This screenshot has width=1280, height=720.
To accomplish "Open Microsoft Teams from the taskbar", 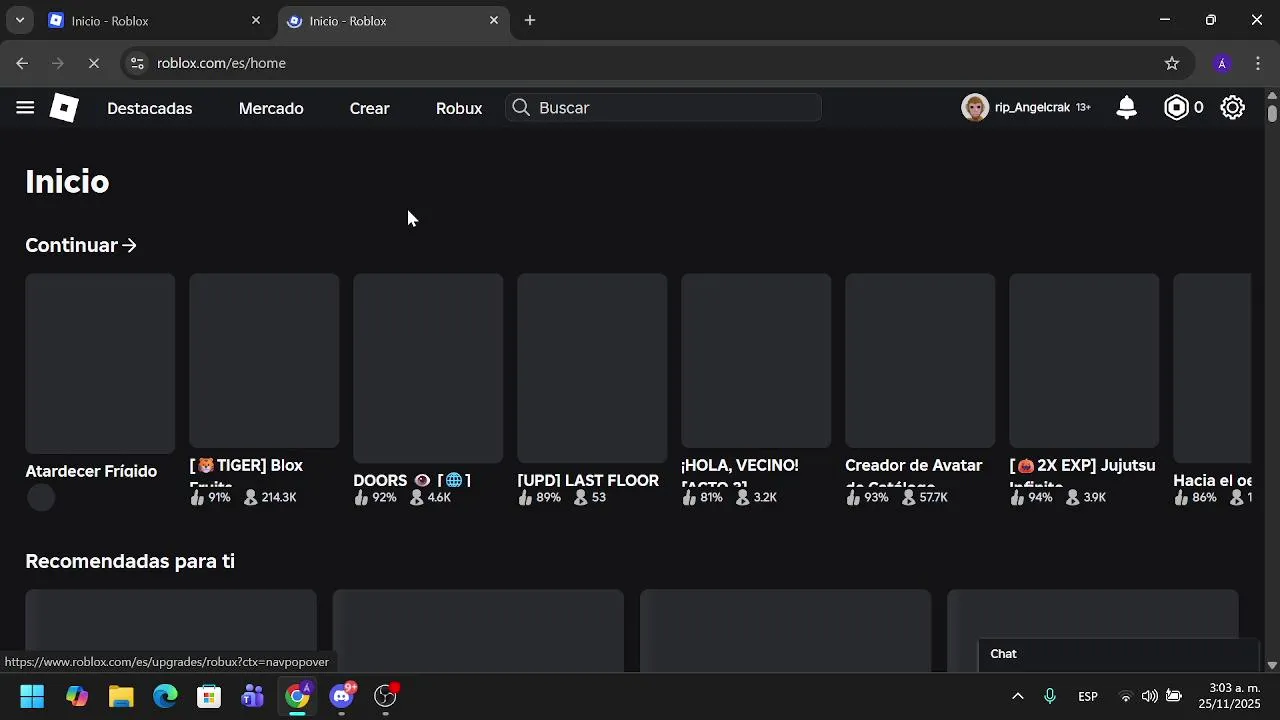I will click(x=253, y=696).
